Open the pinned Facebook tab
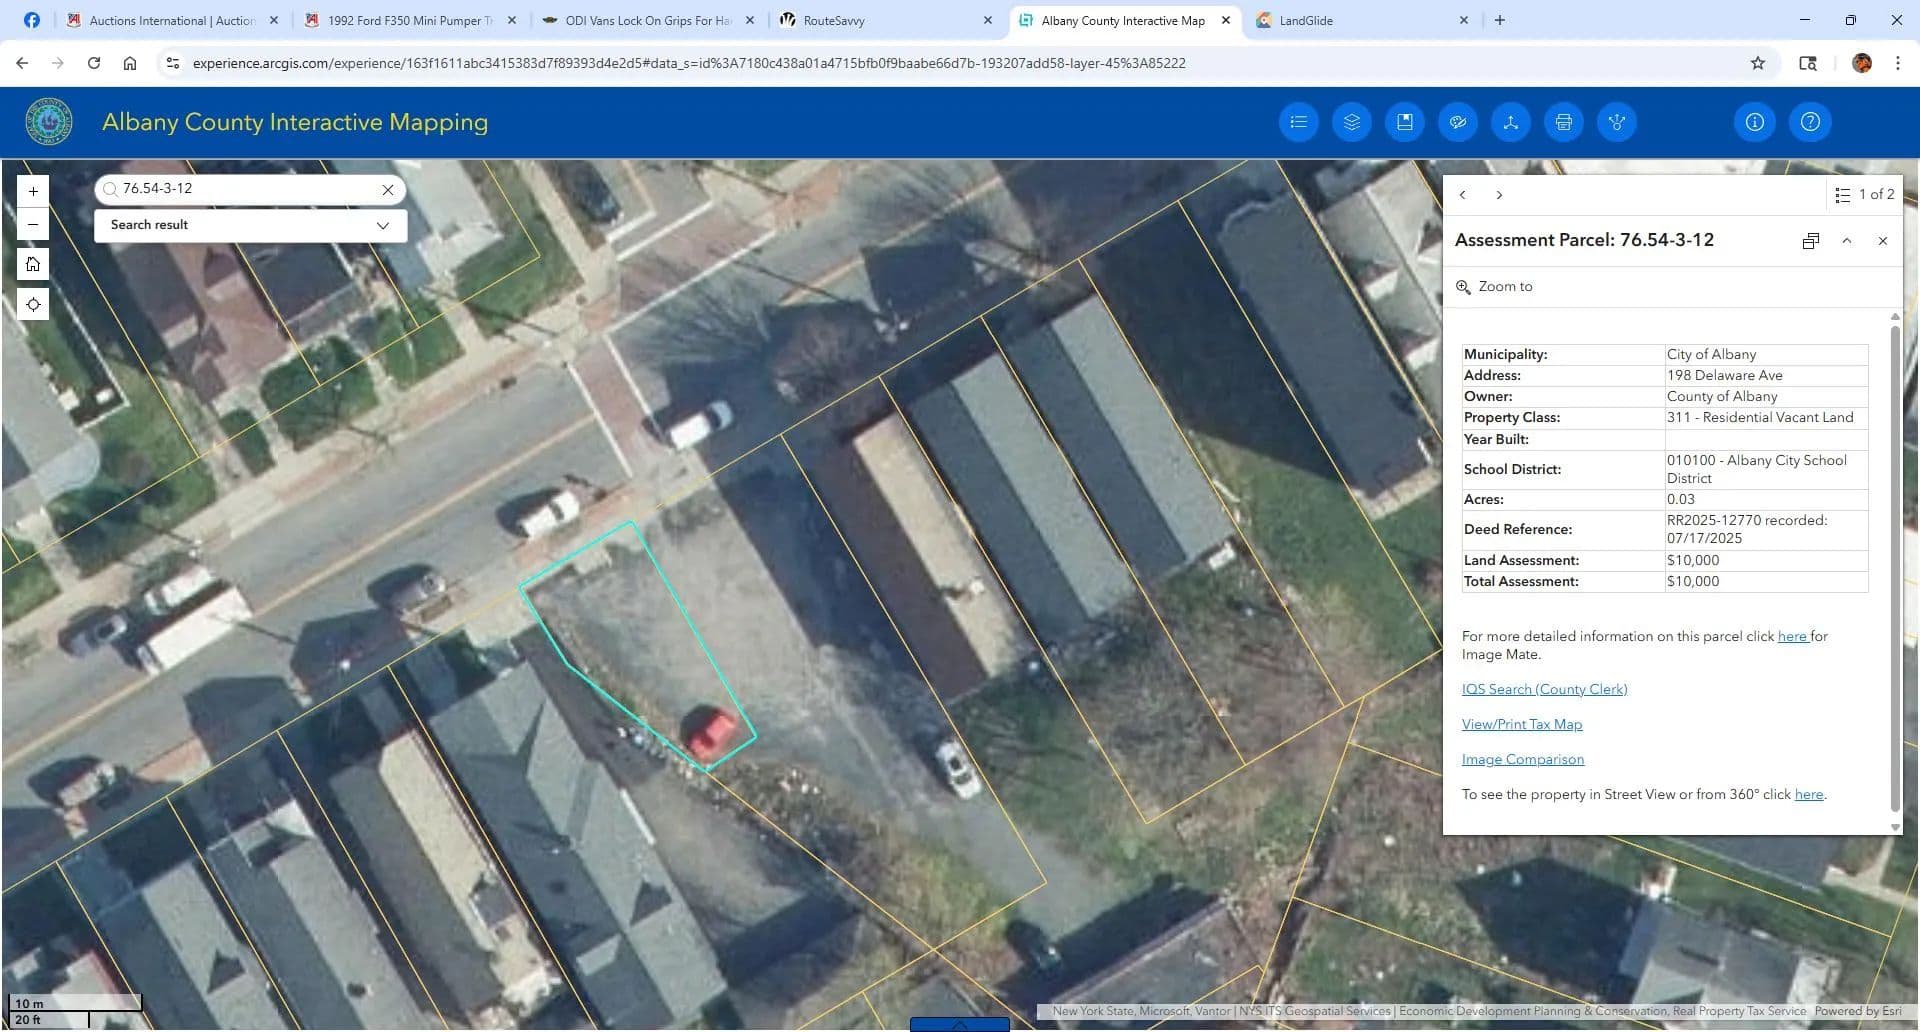The width and height of the screenshot is (1920, 1032). click(32, 20)
